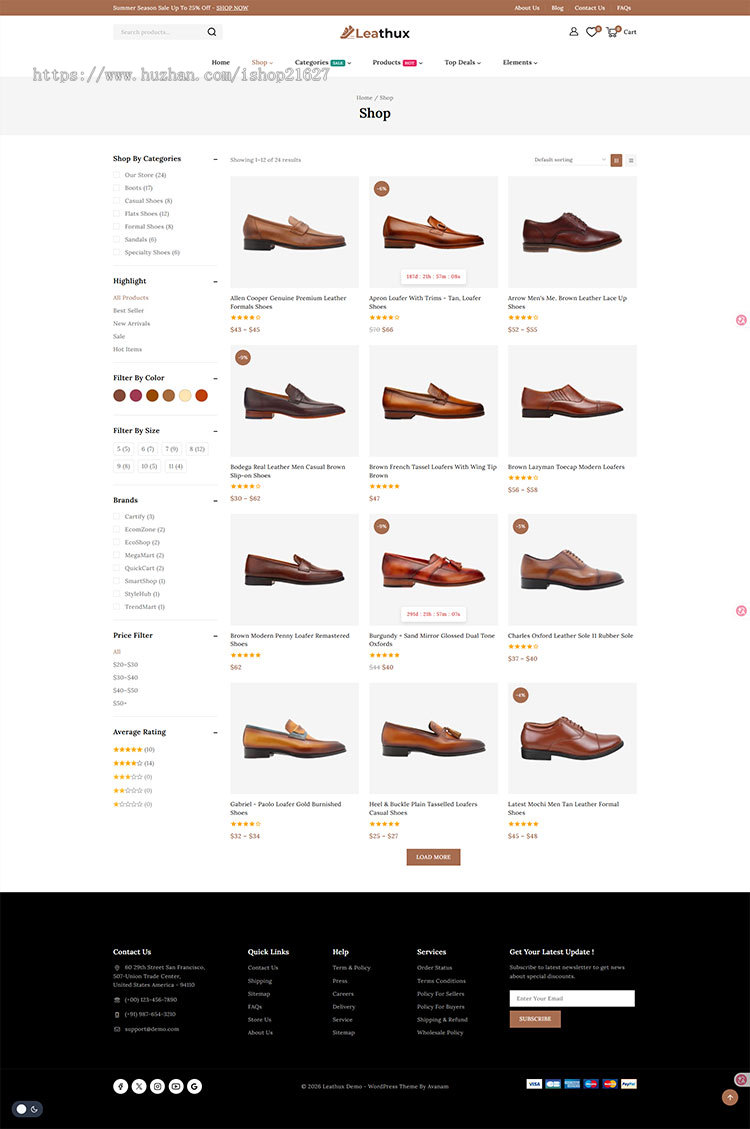Toggle dark mode switch

click(x=27, y=1109)
